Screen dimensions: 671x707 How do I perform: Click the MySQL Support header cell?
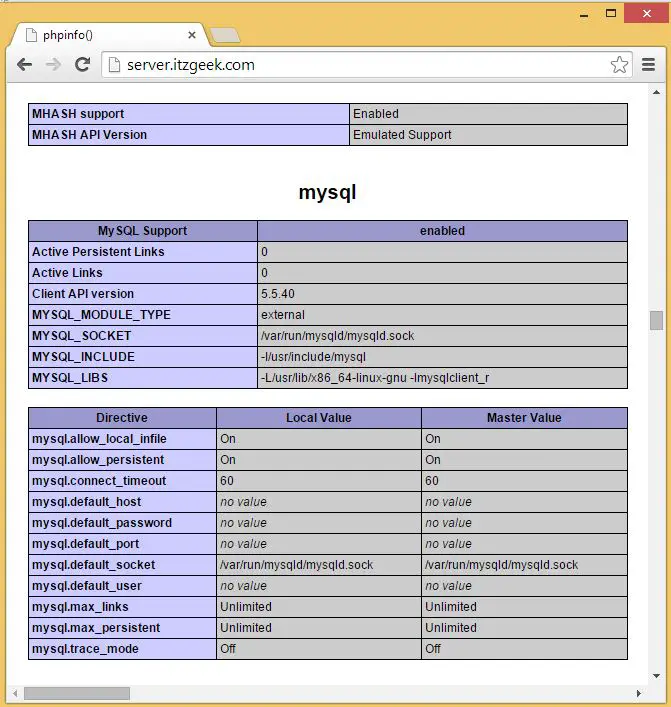pos(142,231)
